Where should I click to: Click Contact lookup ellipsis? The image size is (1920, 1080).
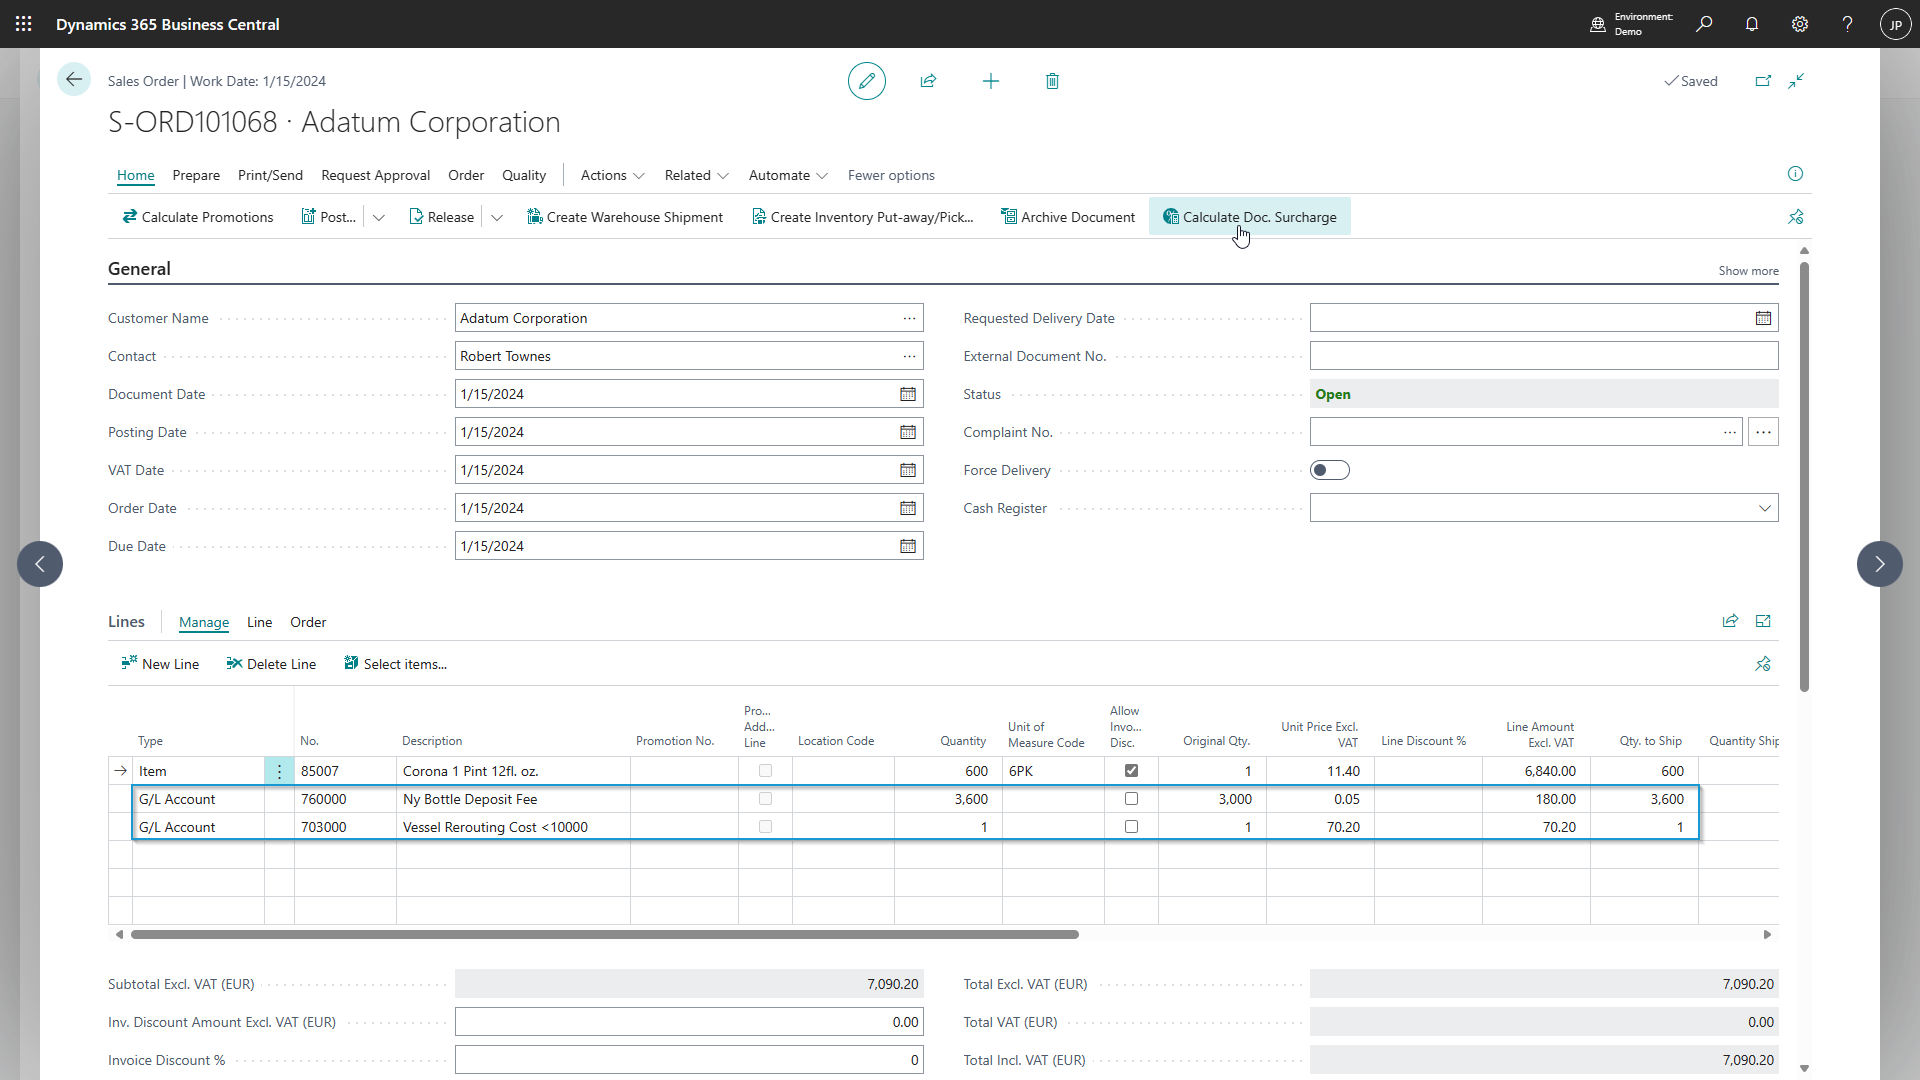(909, 356)
